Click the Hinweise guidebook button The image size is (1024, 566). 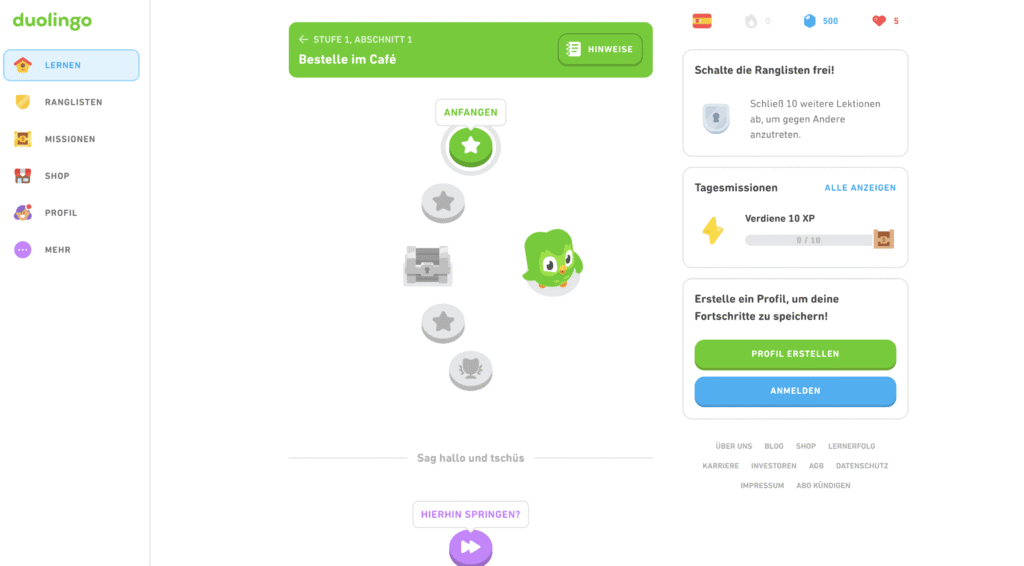600,50
